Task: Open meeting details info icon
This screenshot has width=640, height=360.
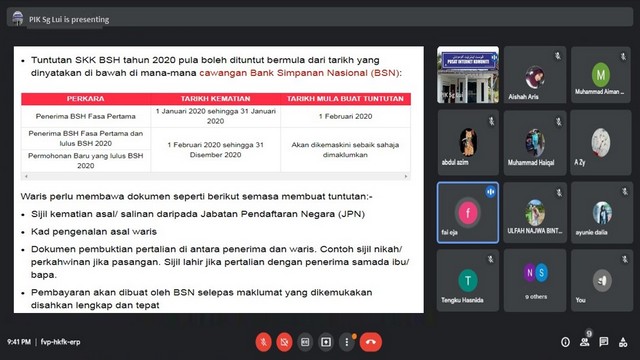Action: 565,342
